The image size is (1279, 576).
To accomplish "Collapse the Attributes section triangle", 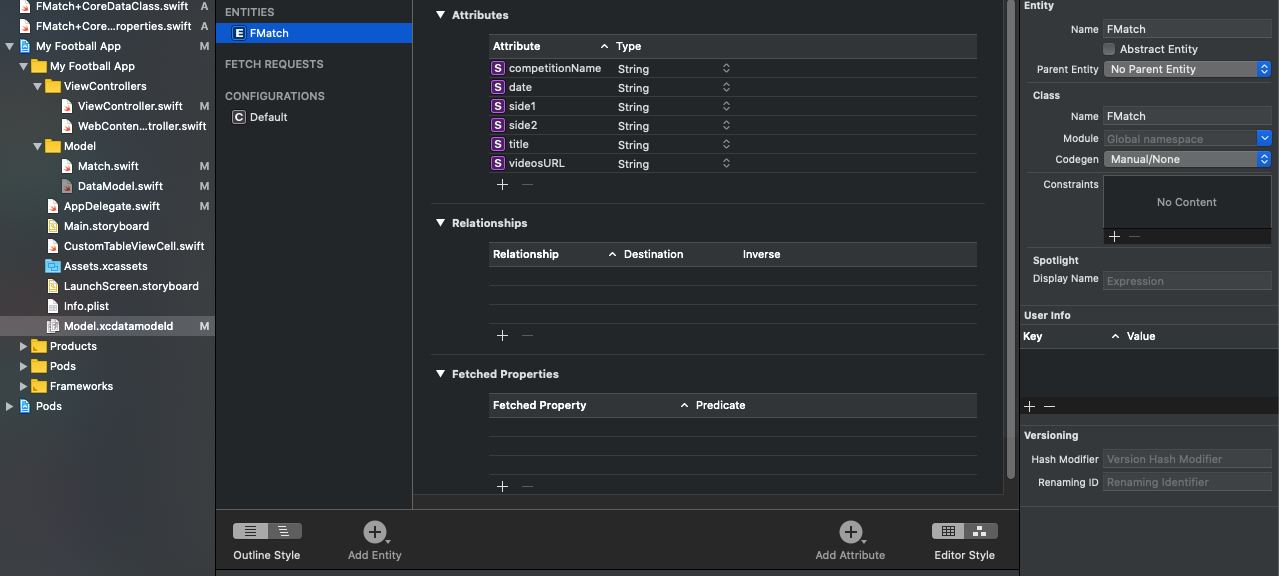I will click(x=440, y=15).
